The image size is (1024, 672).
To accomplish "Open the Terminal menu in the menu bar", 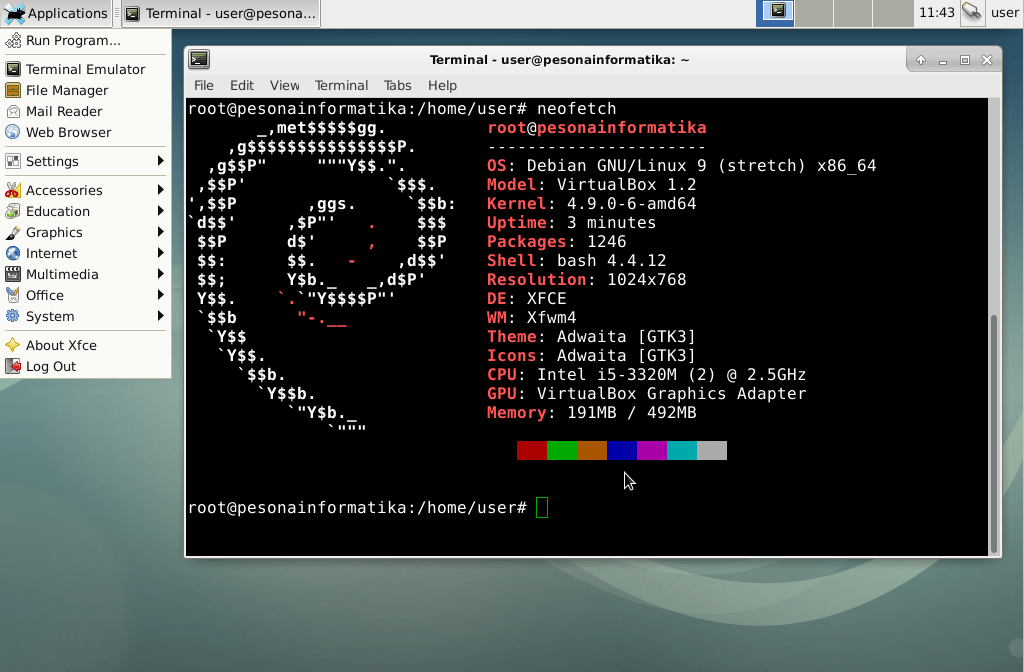I will click(341, 85).
